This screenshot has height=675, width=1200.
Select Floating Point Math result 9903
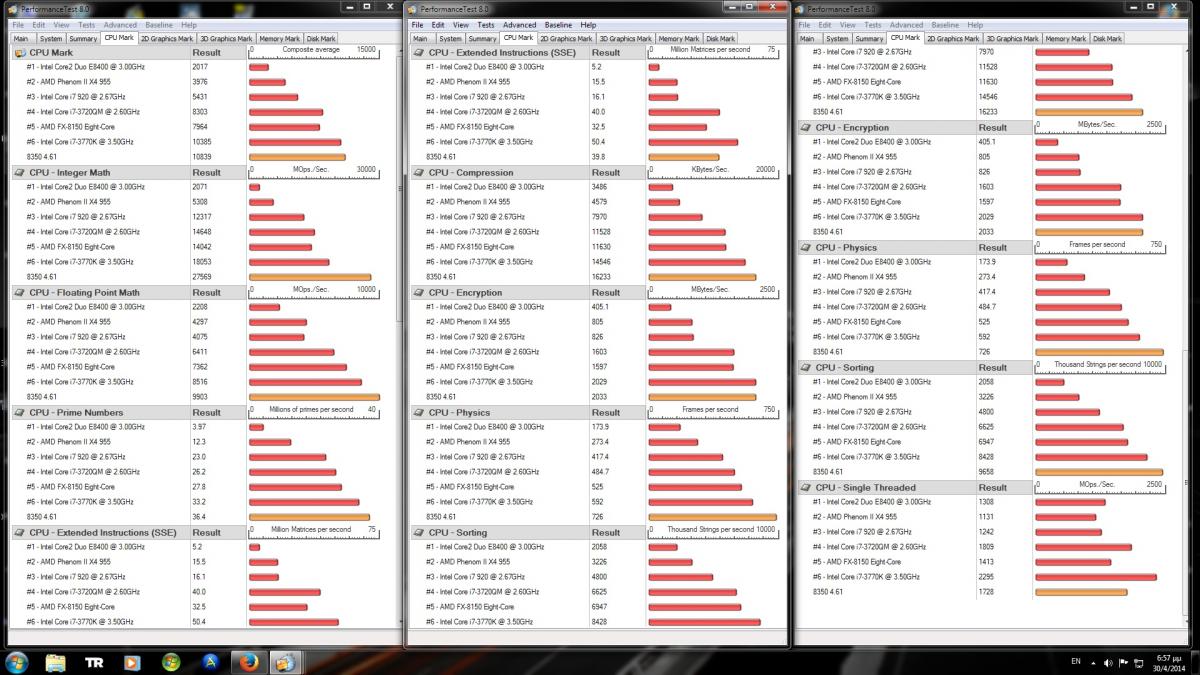coord(200,397)
